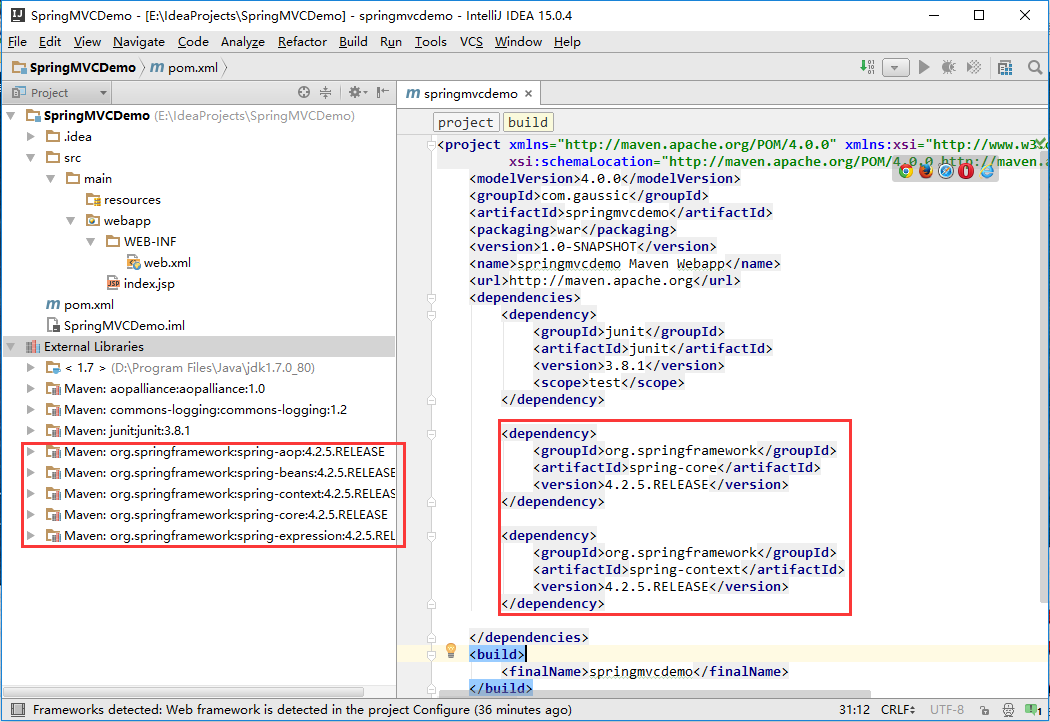Expand the spring-core library node
Screen dimensions: 1050x722
pos(31,514)
